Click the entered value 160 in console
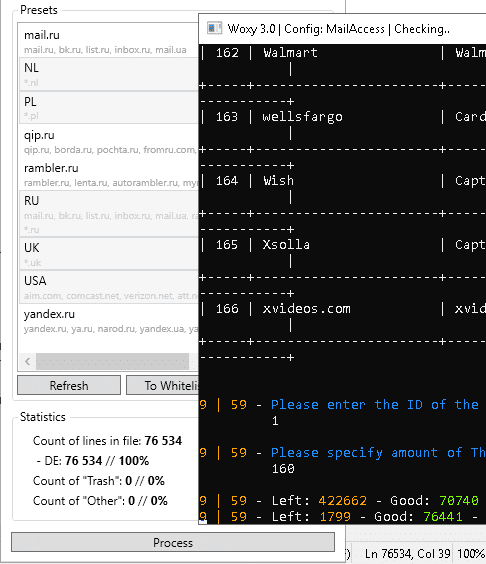 tap(283, 468)
